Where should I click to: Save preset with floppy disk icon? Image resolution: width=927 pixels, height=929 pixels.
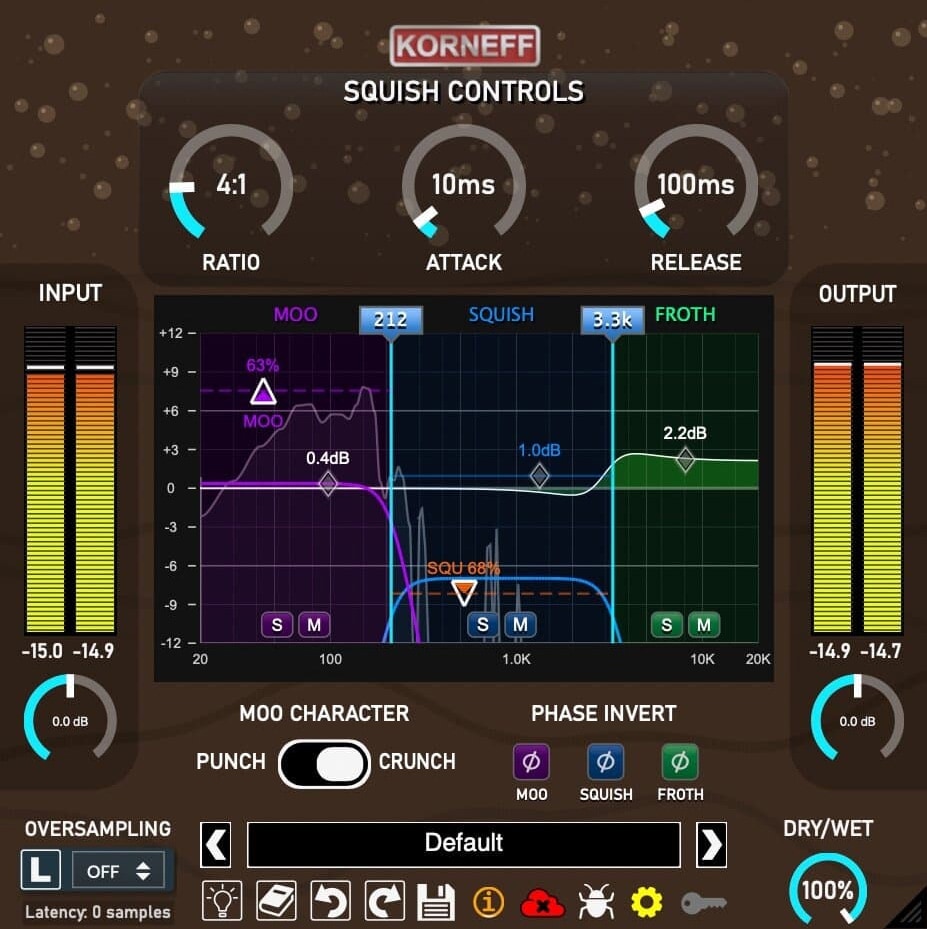tap(436, 901)
